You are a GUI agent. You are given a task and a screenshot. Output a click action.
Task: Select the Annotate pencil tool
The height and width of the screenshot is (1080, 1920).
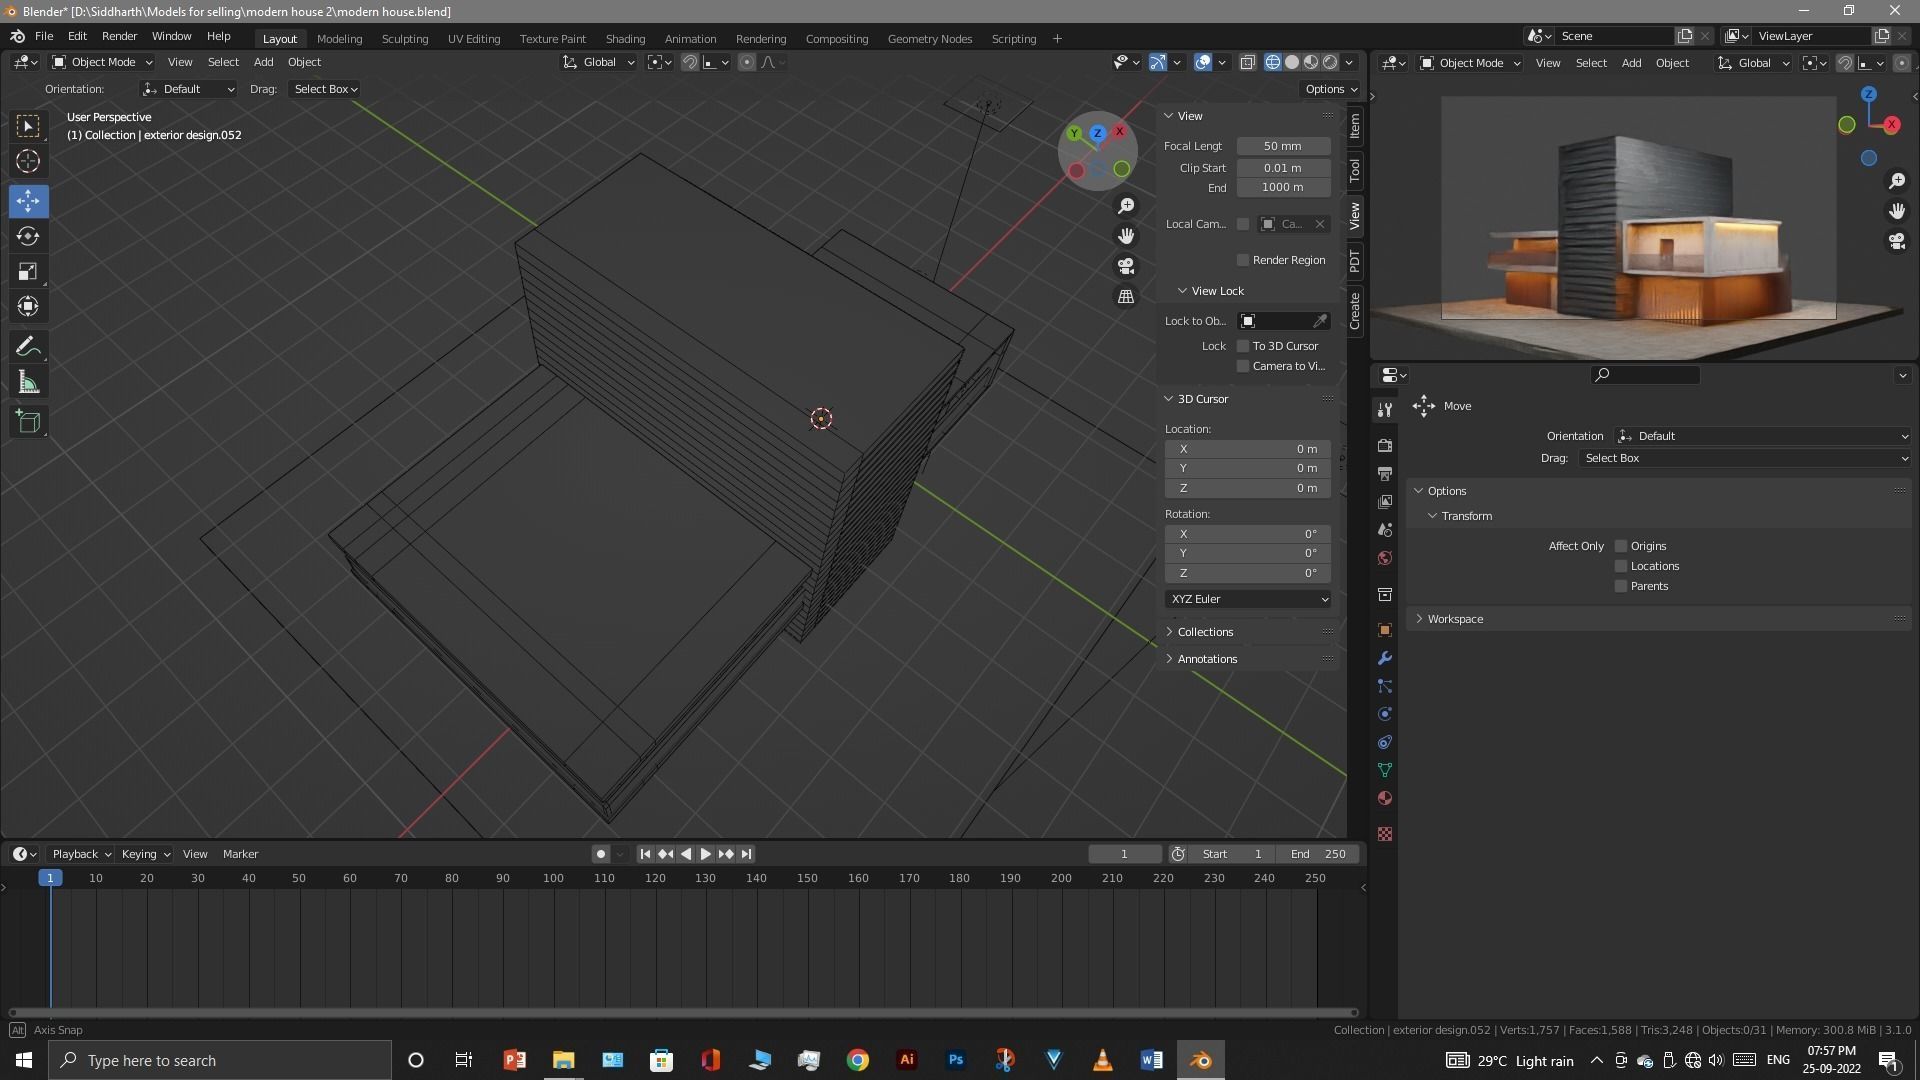(28, 347)
